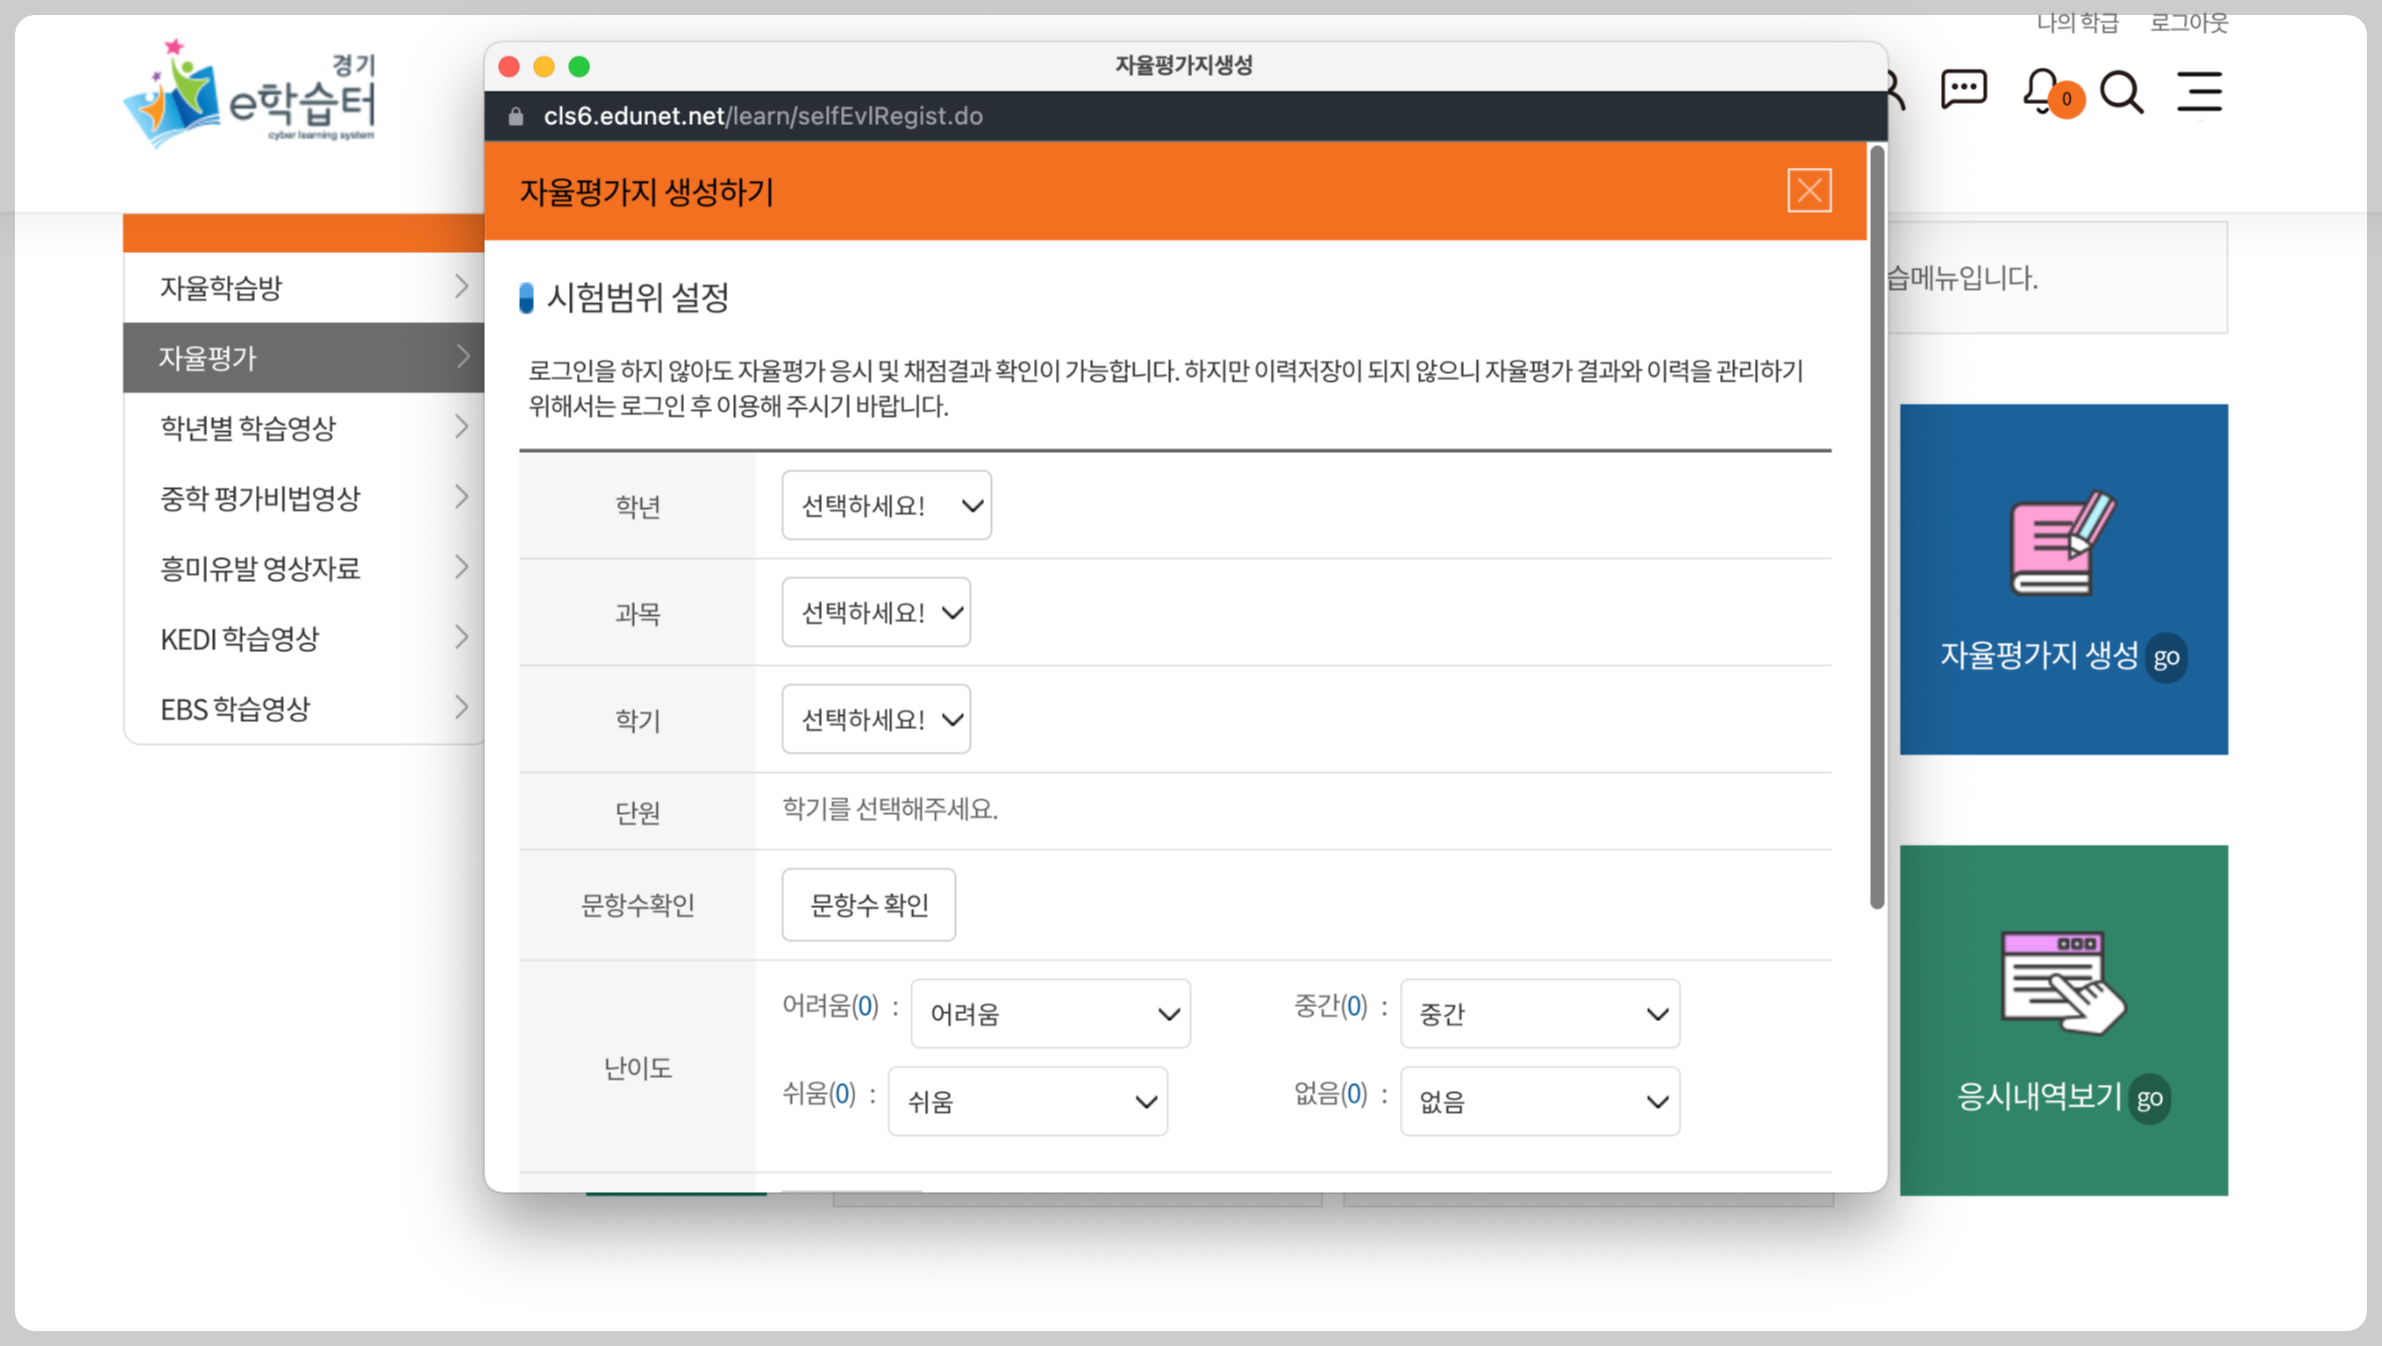Screen dimensions: 2382x1346
Task: Open the 학년 dropdown
Action: pyautogui.click(x=886, y=506)
